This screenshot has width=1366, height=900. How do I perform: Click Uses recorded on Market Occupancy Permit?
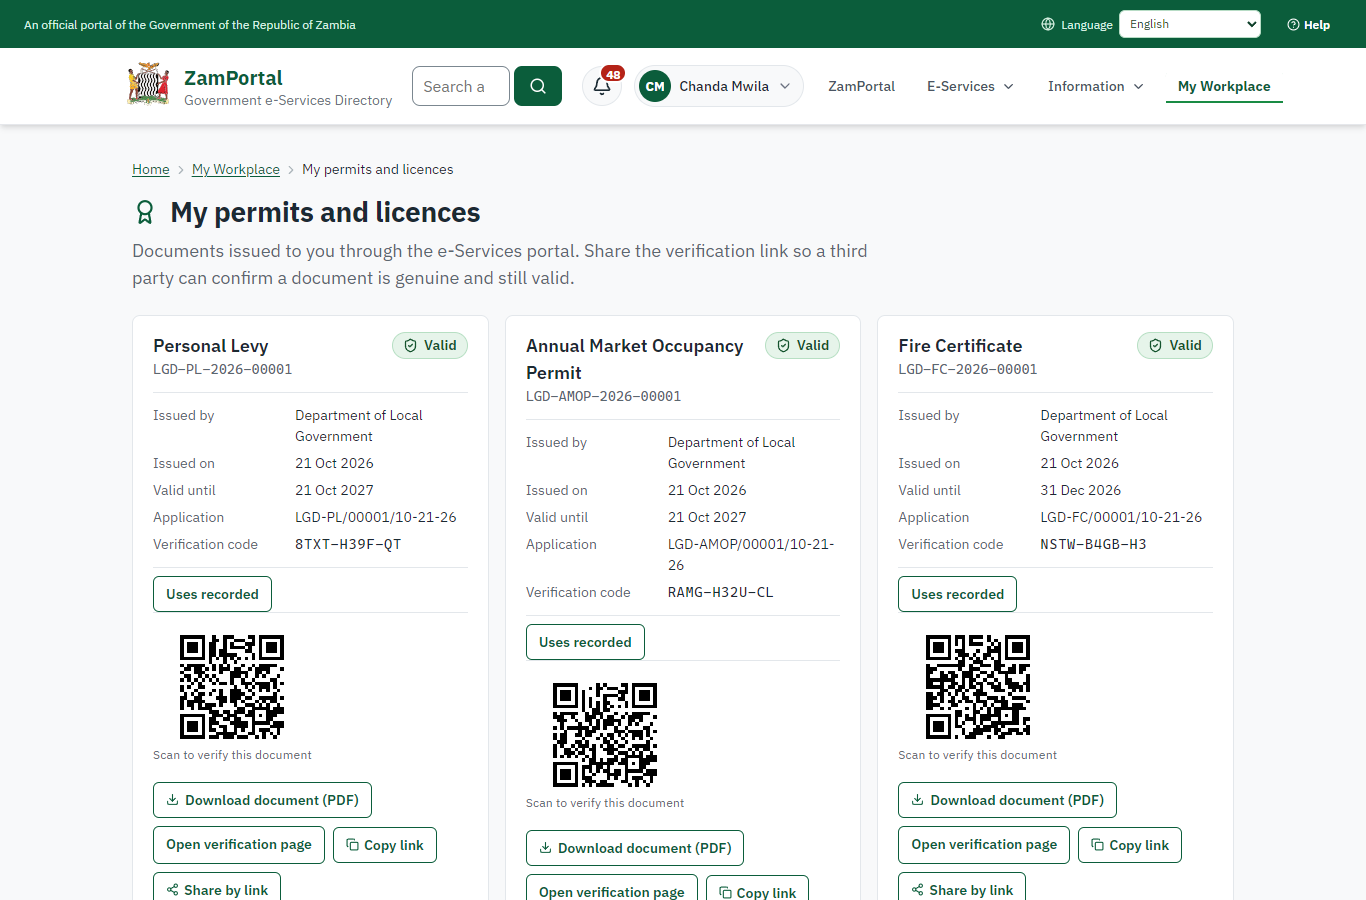pos(585,642)
